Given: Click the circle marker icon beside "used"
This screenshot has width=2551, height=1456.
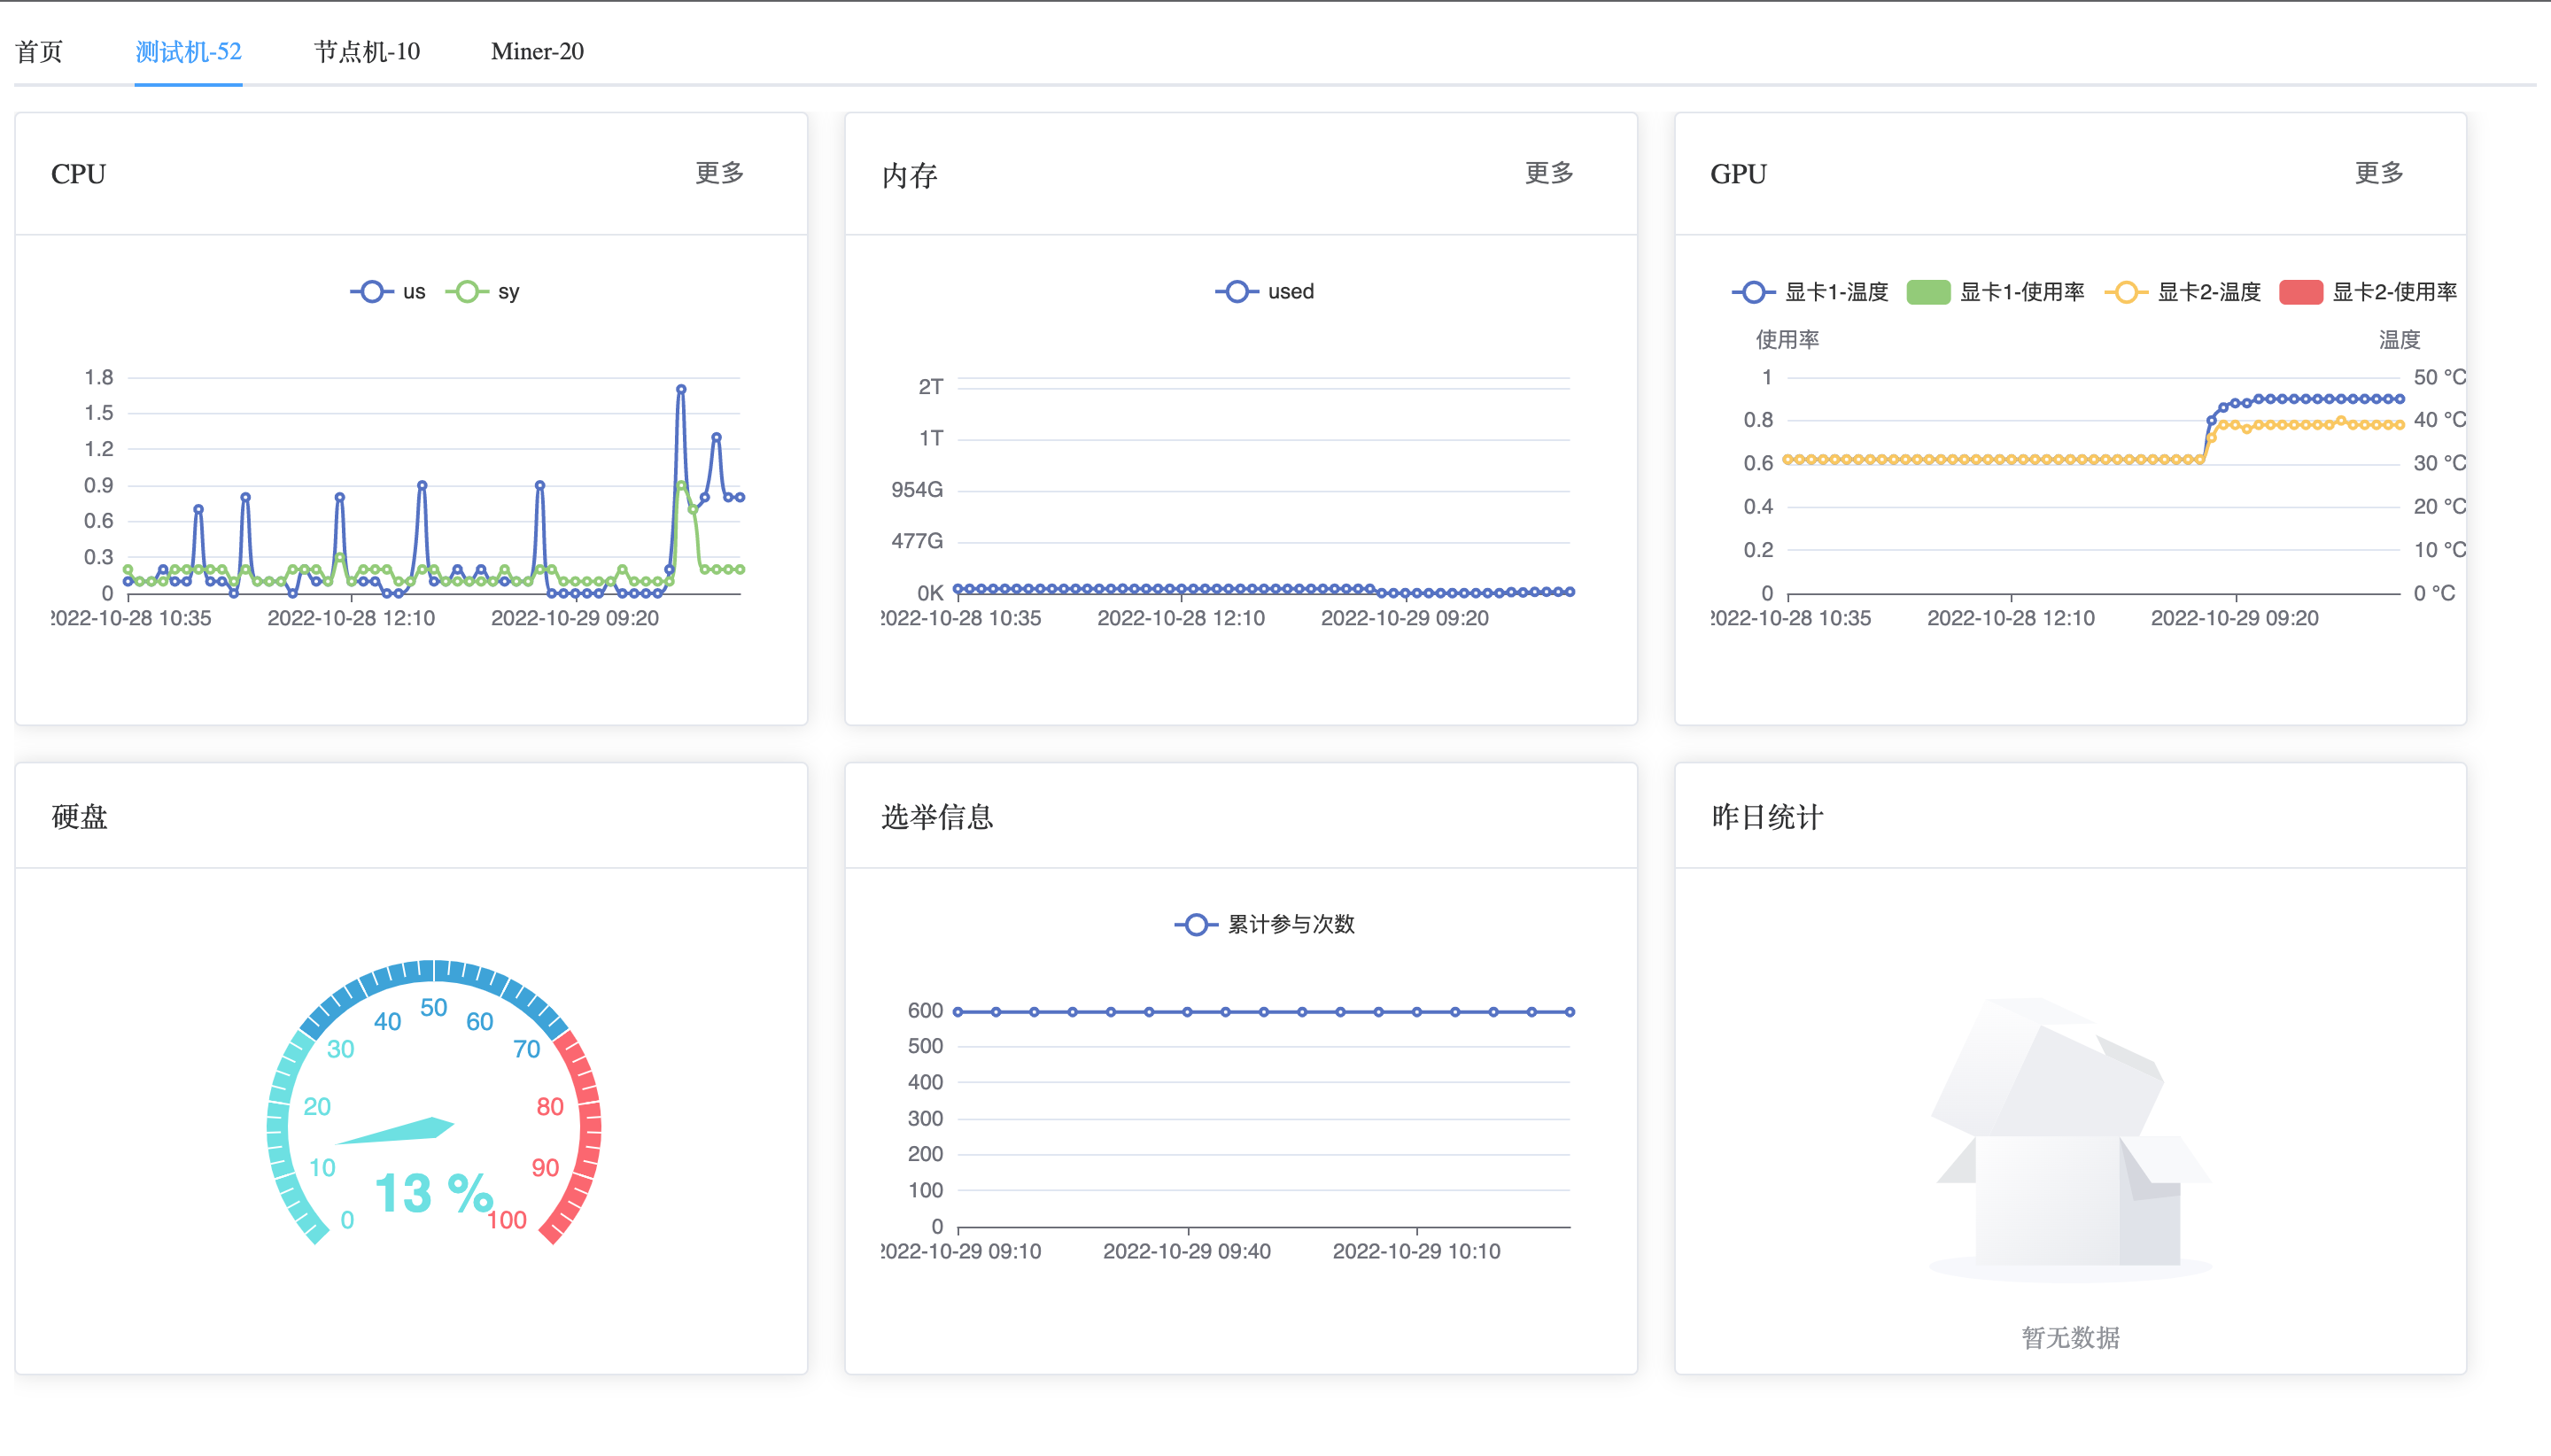Looking at the screenshot, I should coord(1237,291).
